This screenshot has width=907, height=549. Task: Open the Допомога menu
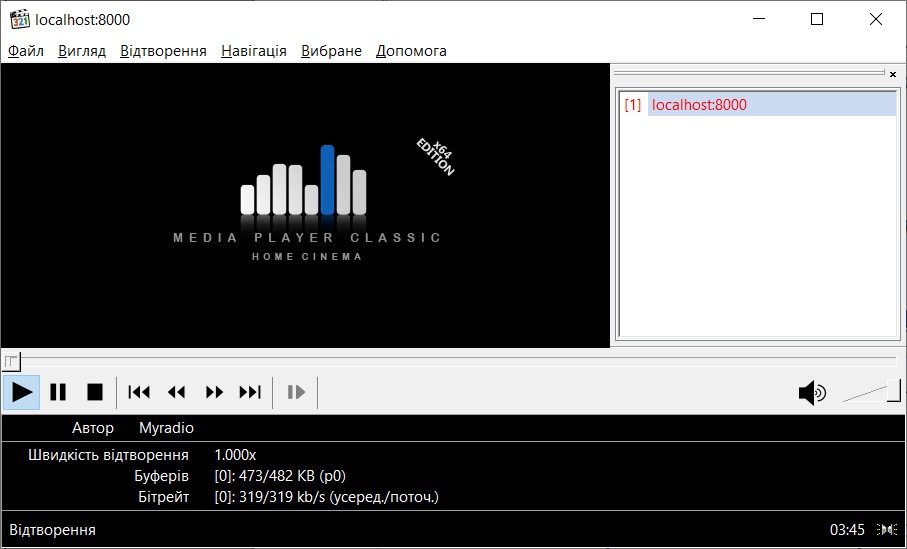(x=411, y=51)
